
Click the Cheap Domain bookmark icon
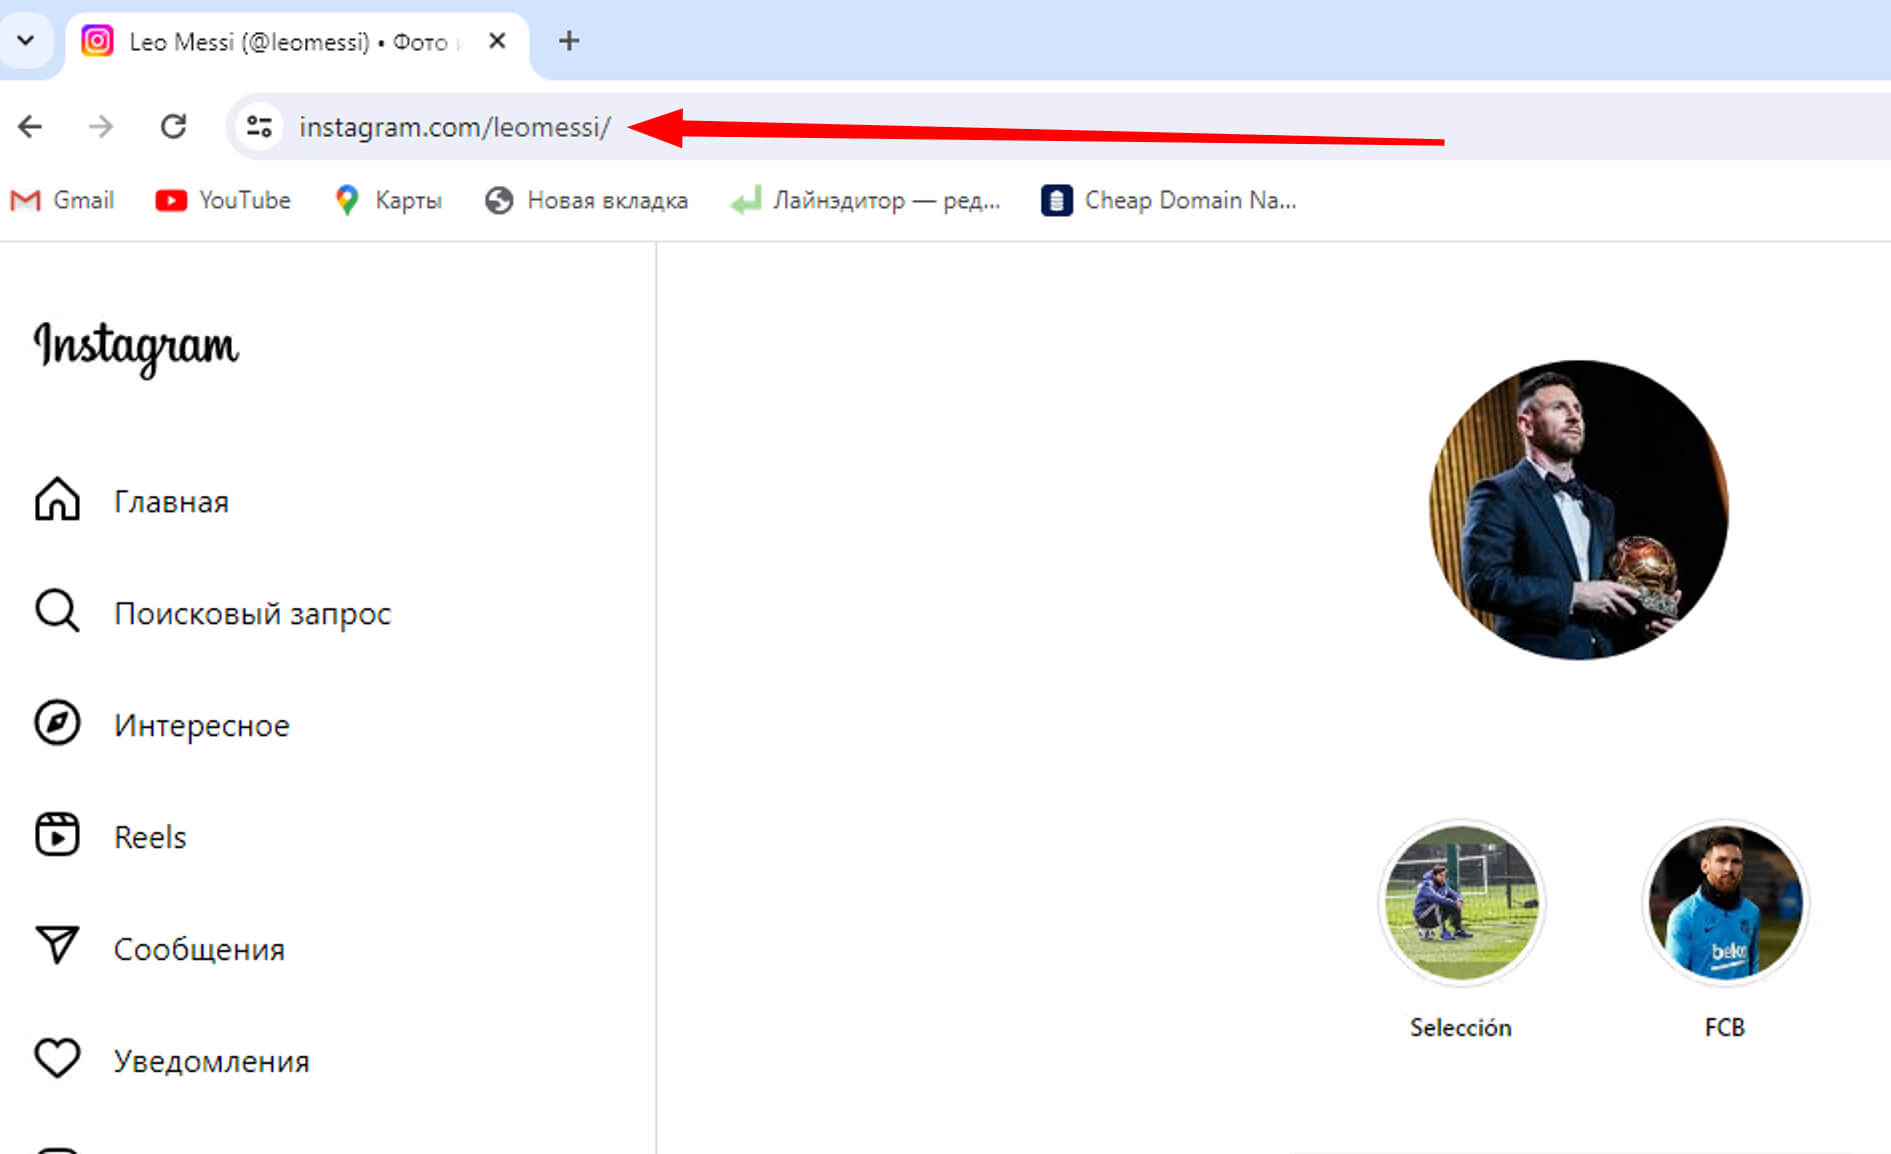(x=1057, y=201)
